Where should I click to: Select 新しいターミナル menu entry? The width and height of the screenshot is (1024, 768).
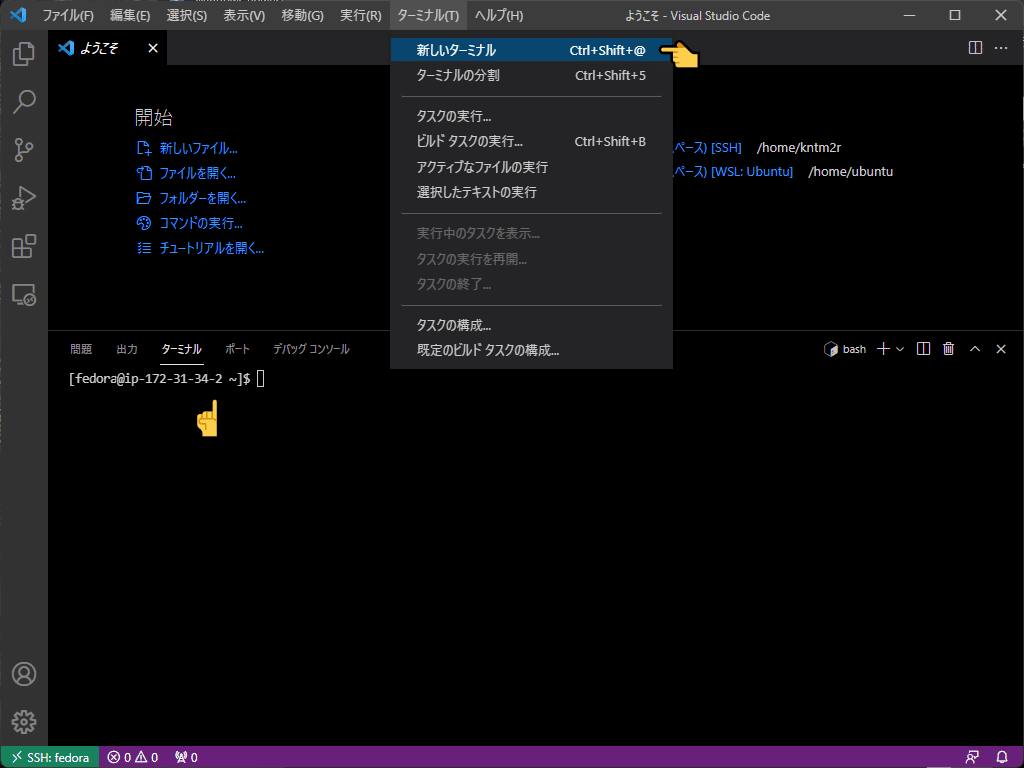pos(532,50)
